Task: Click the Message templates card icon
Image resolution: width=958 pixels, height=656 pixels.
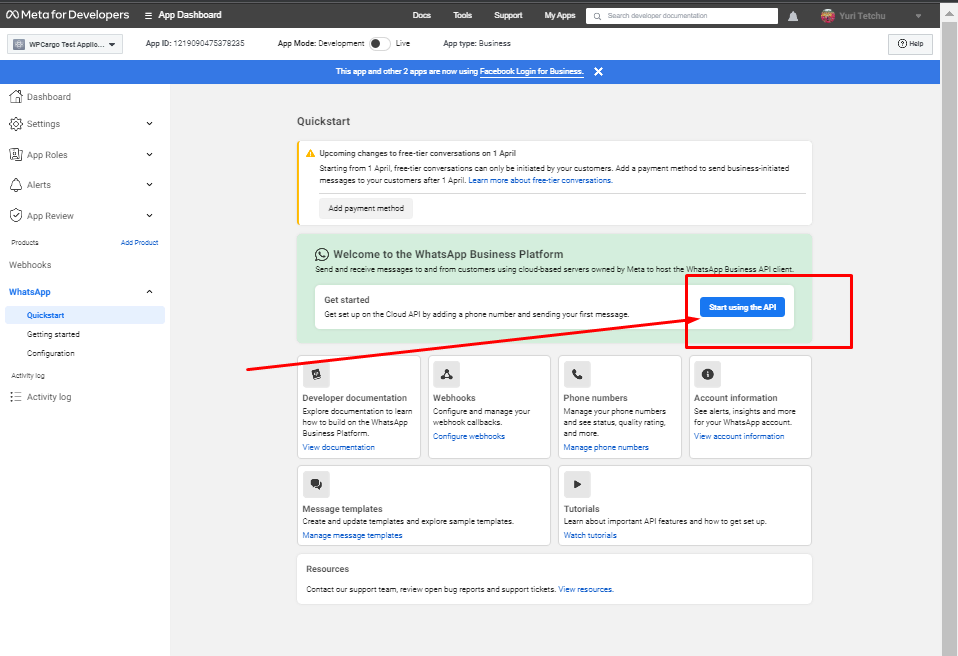Action: pos(316,484)
